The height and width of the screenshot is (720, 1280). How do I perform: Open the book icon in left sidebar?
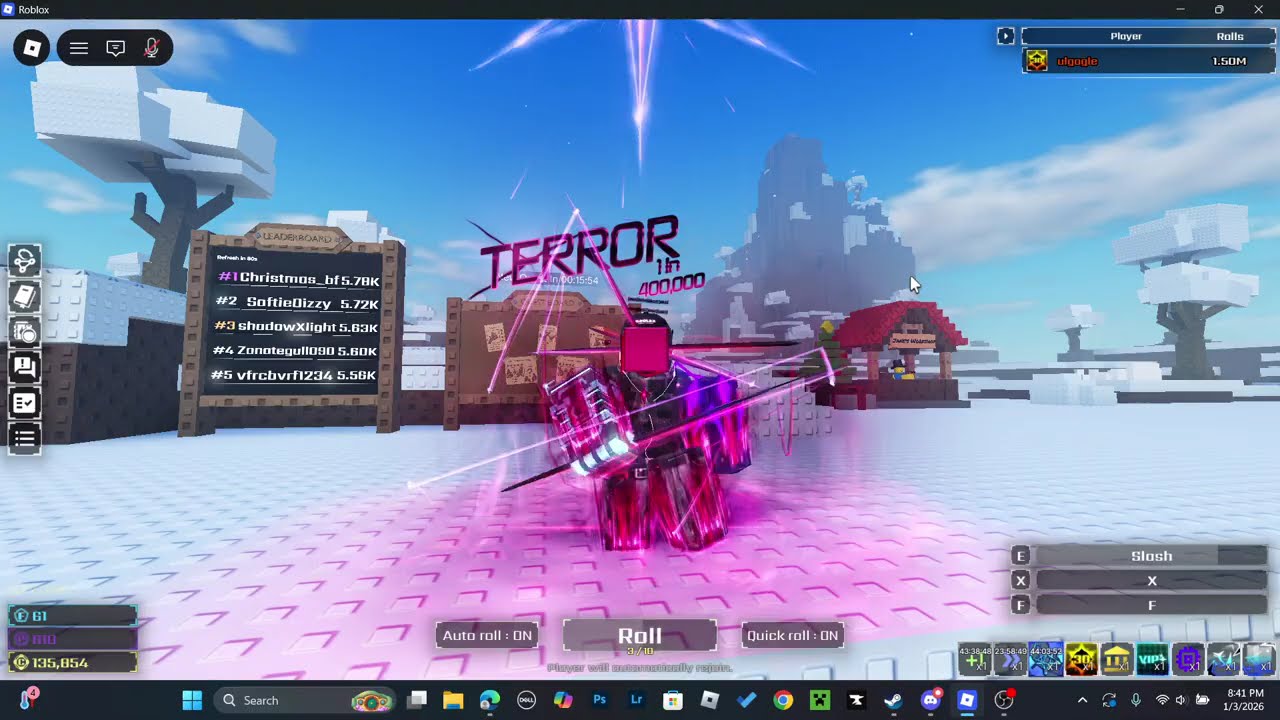pos(25,296)
